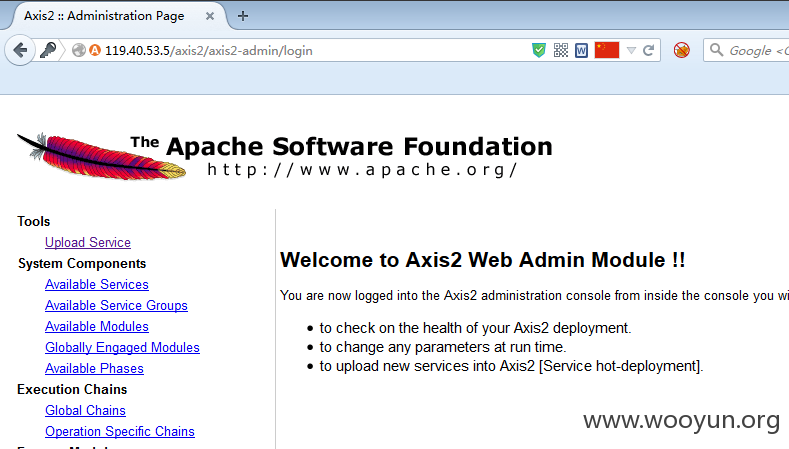Open Globally Engaged Modules link
The width and height of the screenshot is (789, 449).
[122, 347]
